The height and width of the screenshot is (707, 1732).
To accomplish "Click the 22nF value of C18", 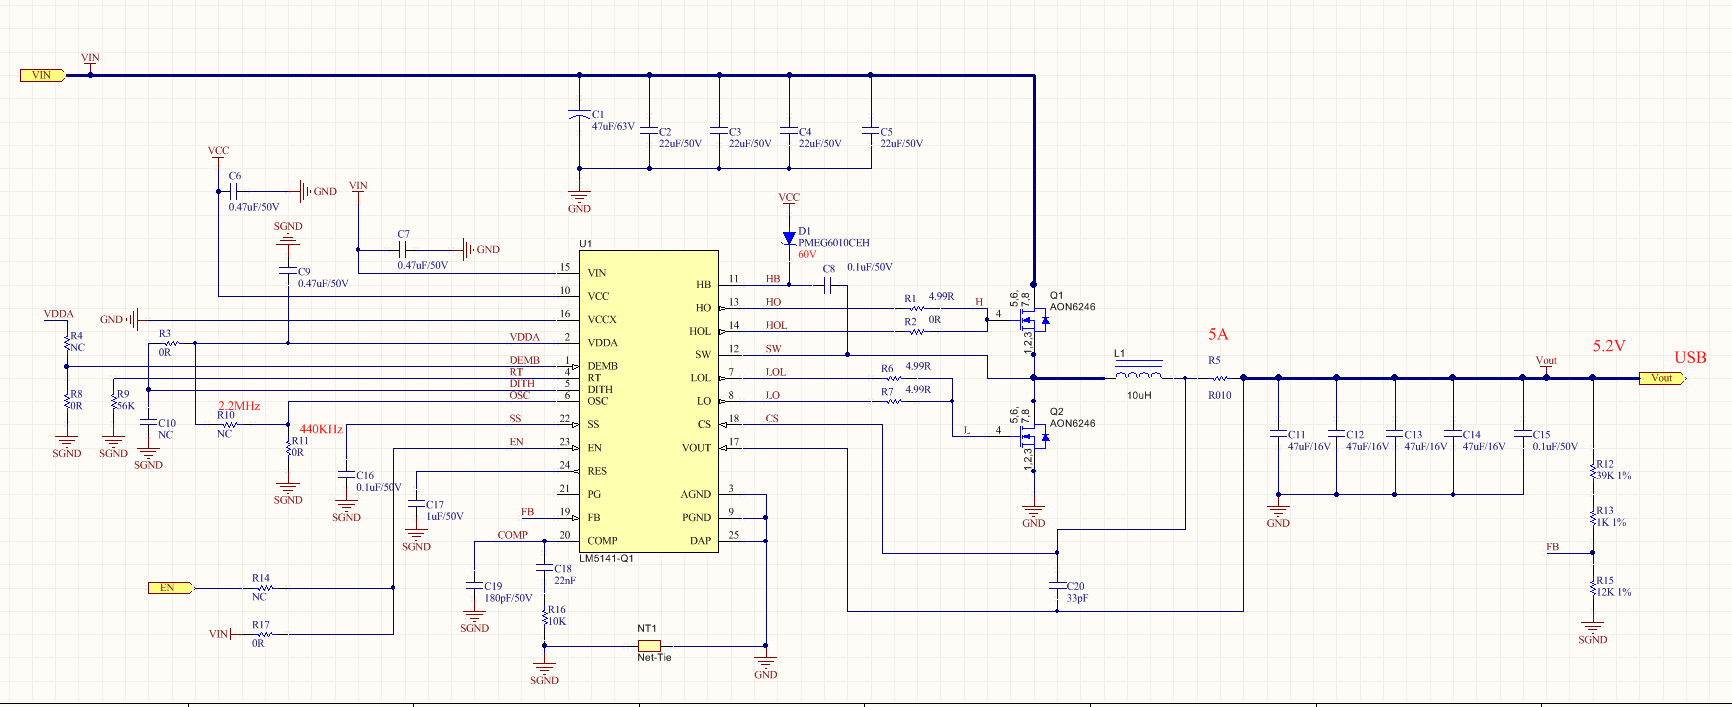I will 565,581.
